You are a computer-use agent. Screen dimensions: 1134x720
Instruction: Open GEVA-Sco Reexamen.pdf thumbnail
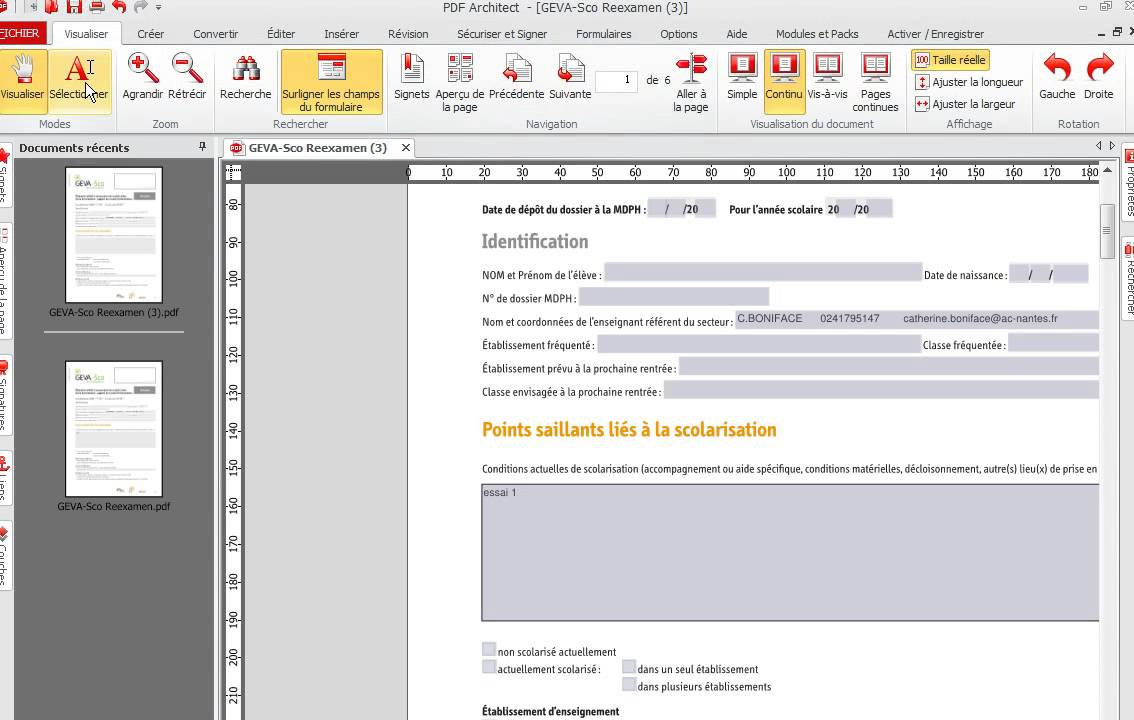click(114, 429)
